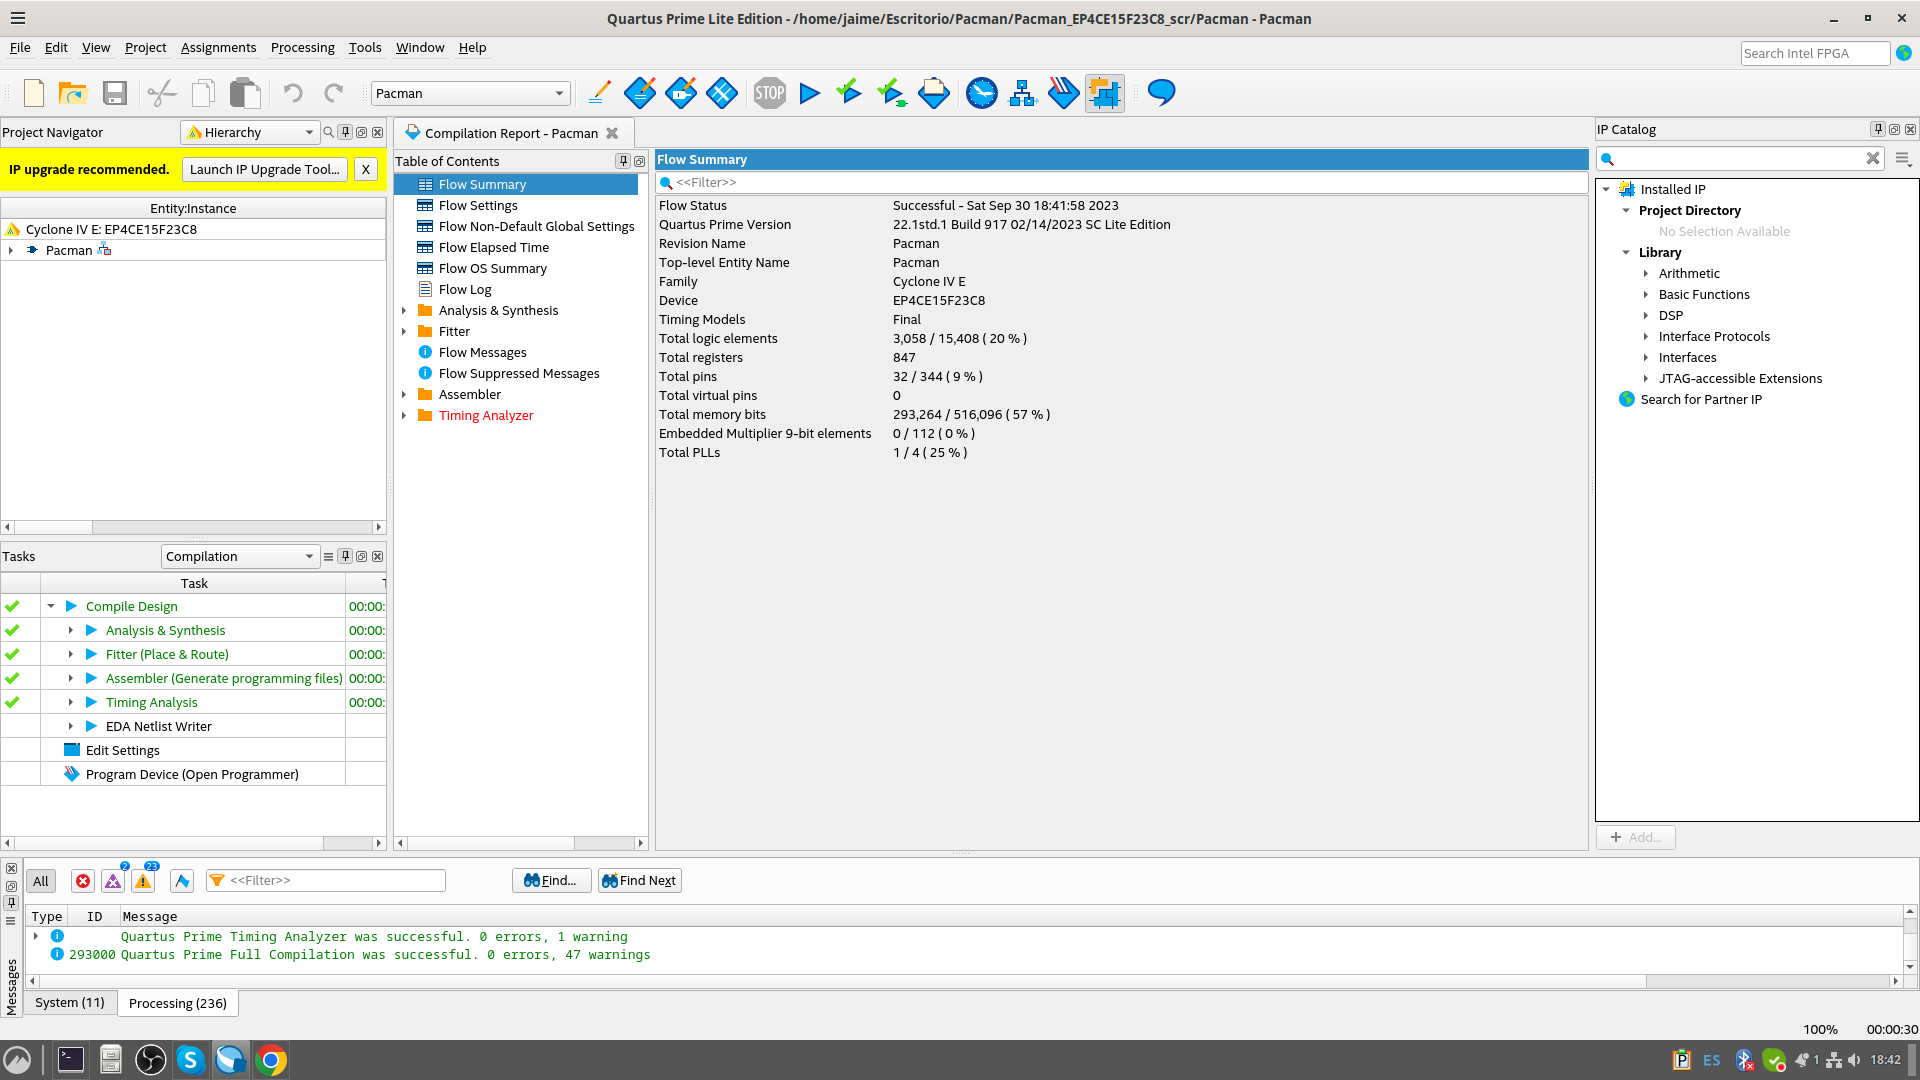Open the Programmer toolbar icon
The width and height of the screenshot is (1920, 1080).
(1064, 93)
